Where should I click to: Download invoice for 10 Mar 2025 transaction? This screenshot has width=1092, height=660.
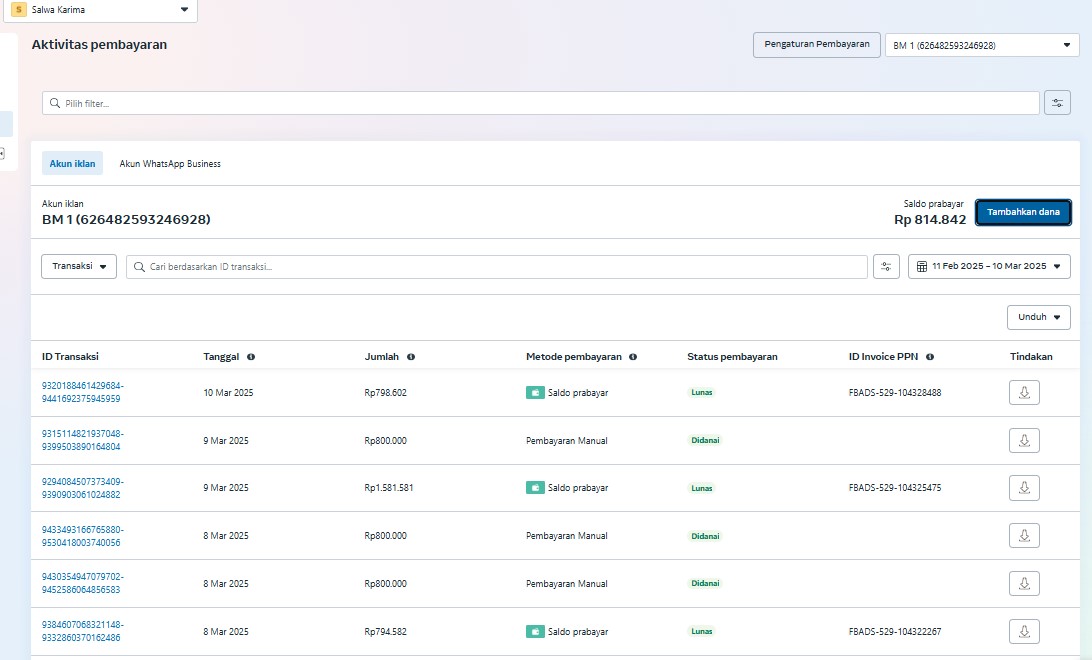coord(1024,393)
